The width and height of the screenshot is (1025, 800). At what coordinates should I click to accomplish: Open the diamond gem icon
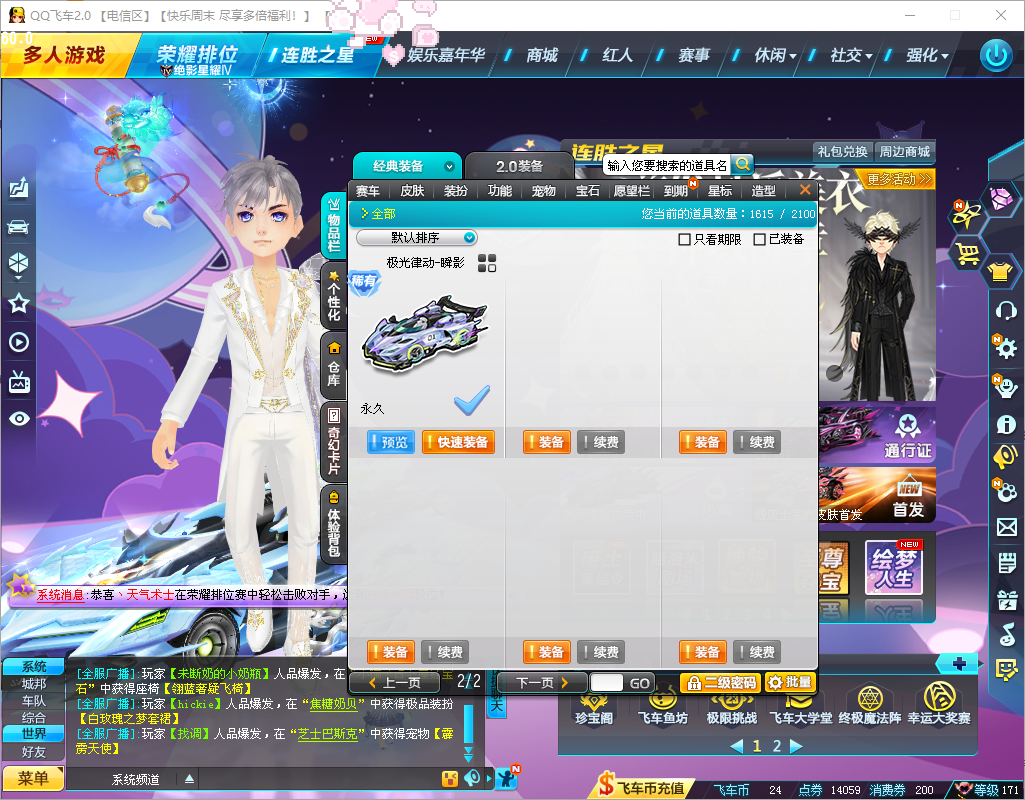1001,199
